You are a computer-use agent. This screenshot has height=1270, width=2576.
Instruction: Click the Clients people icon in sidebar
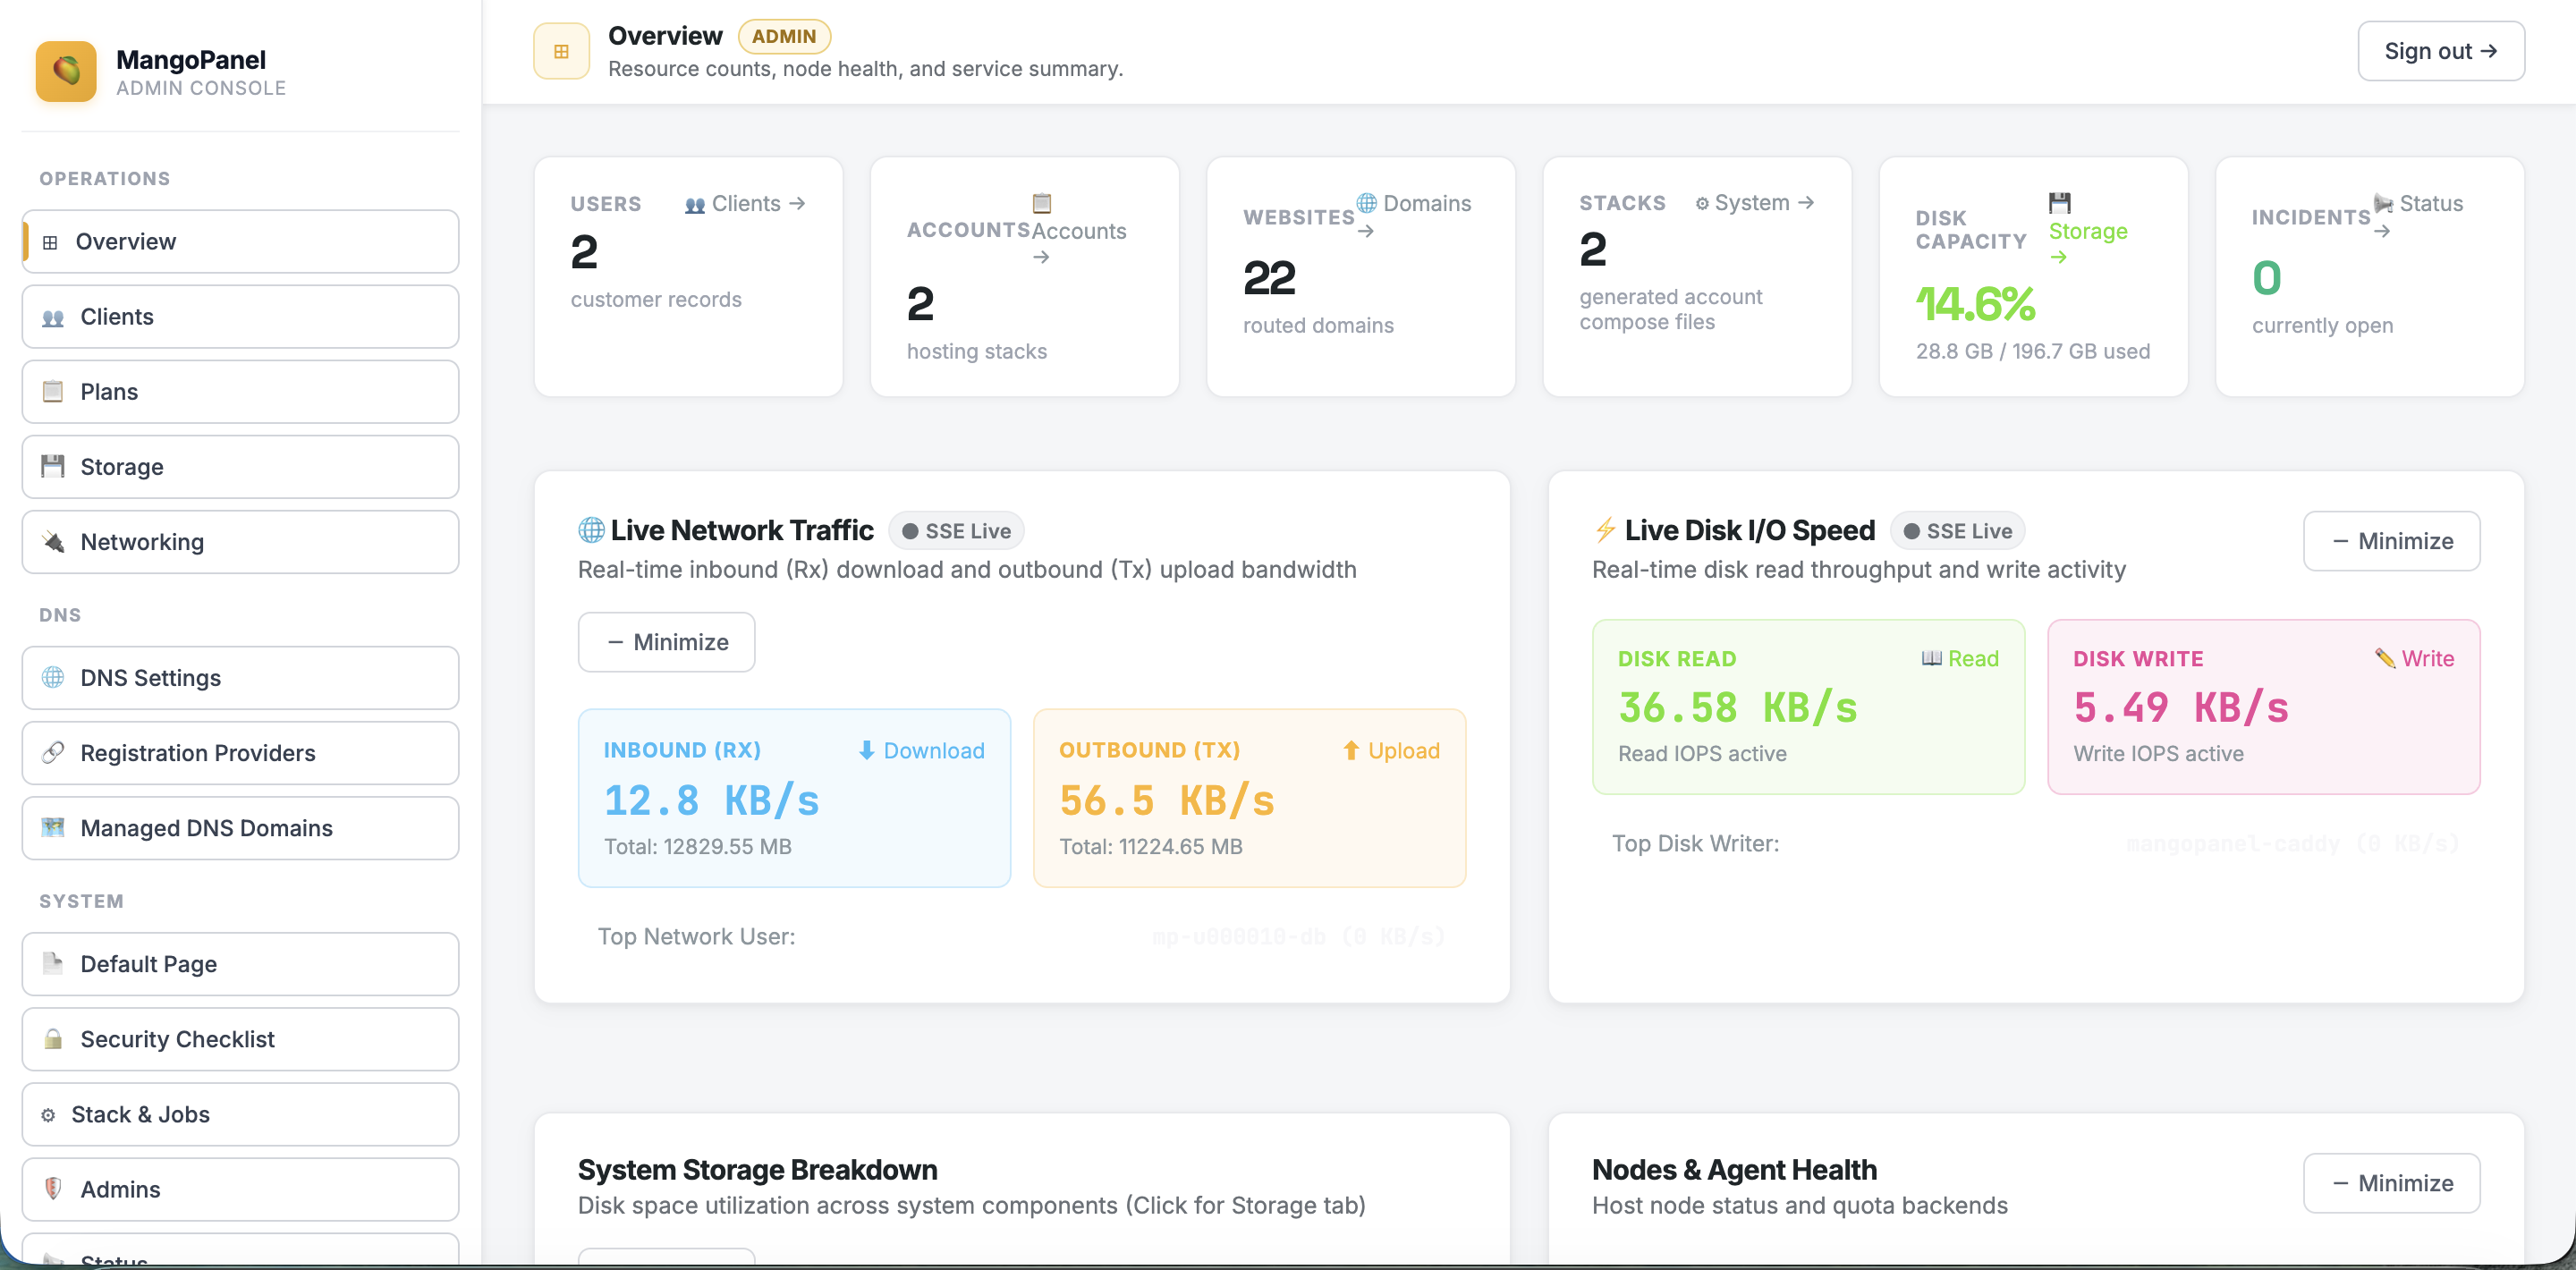[53, 317]
